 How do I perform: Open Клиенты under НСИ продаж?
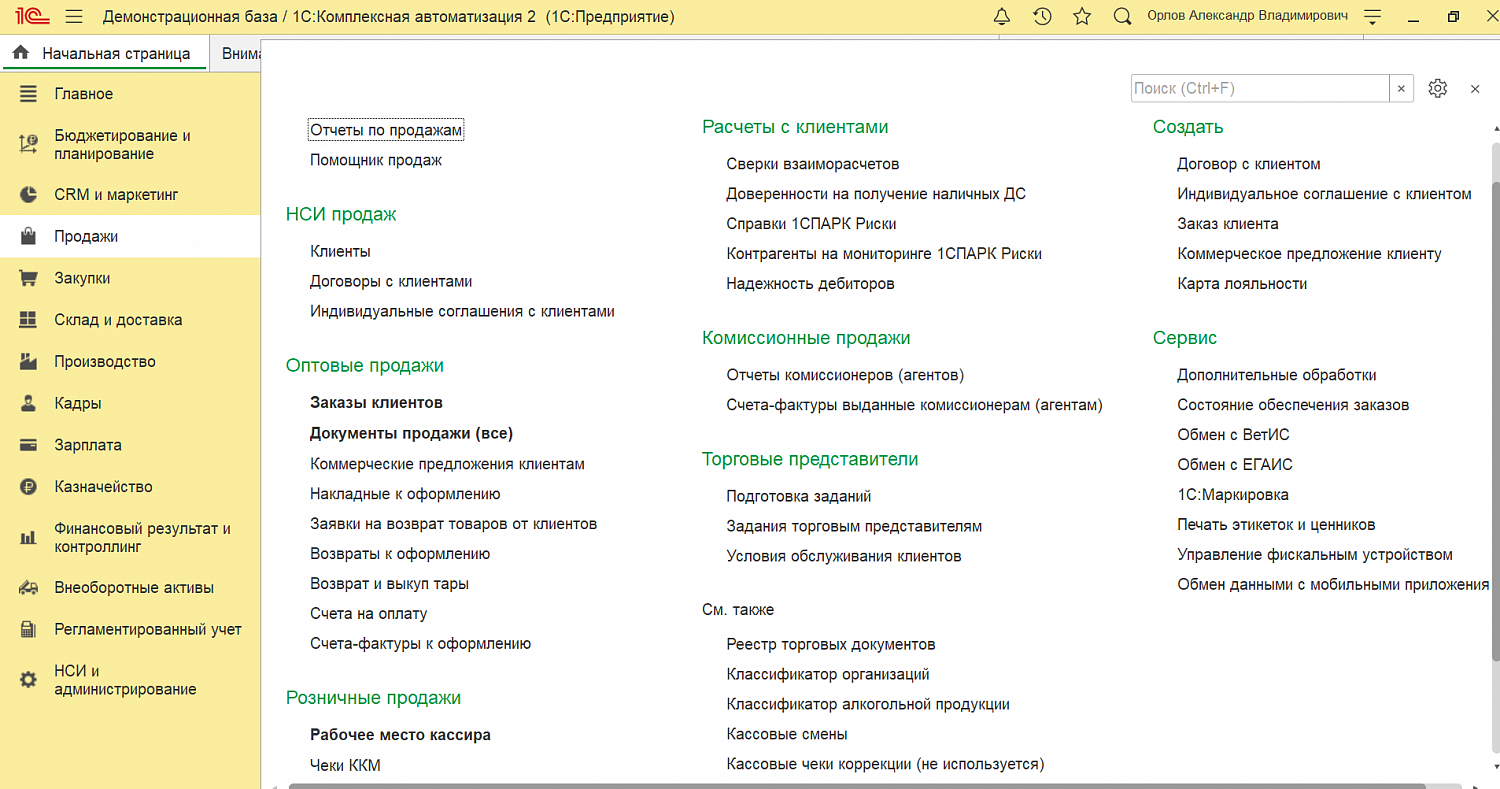pyautogui.click(x=340, y=252)
